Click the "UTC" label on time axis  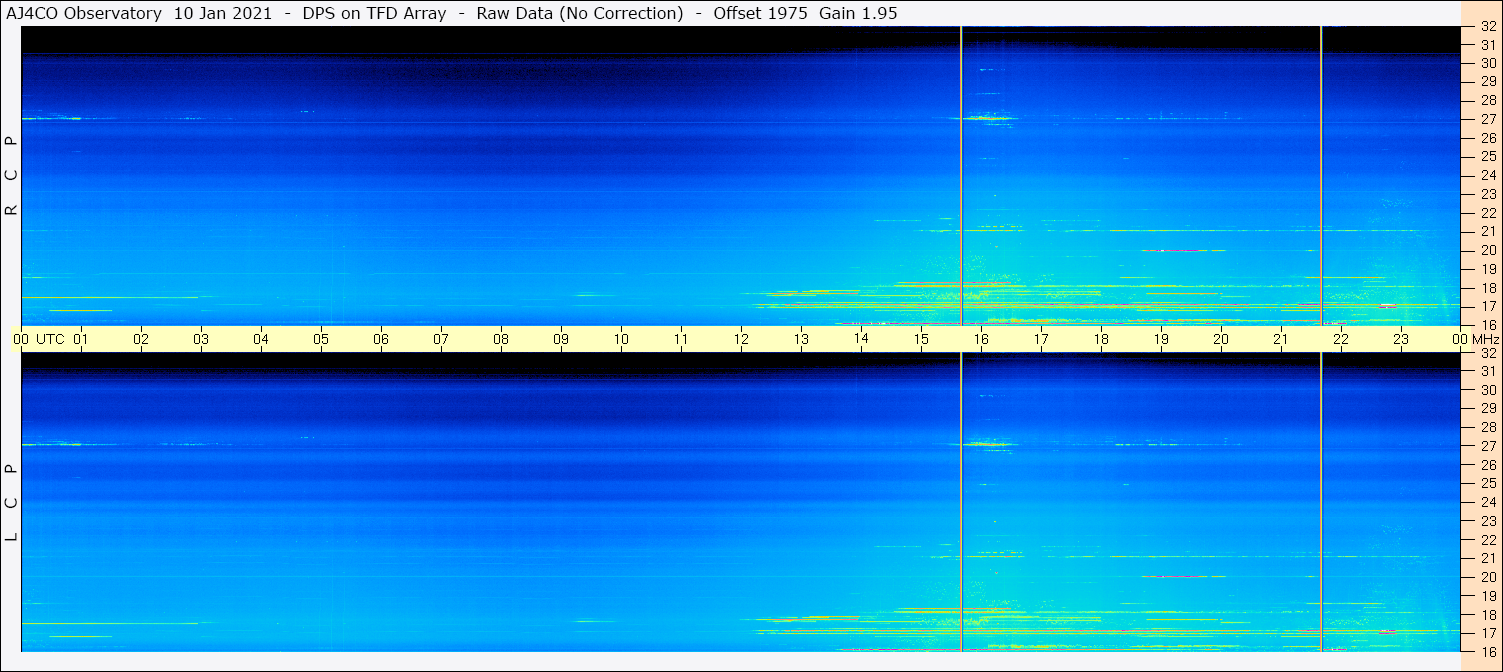pos(50,339)
